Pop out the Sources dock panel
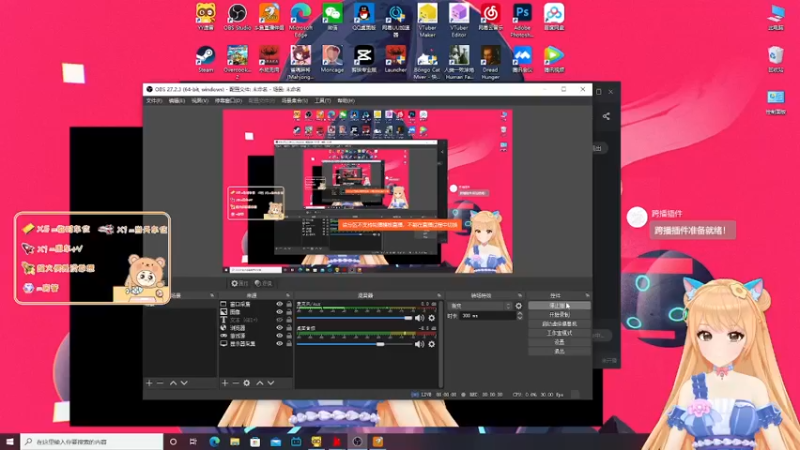The image size is (800, 450). (x=288, y=295)
